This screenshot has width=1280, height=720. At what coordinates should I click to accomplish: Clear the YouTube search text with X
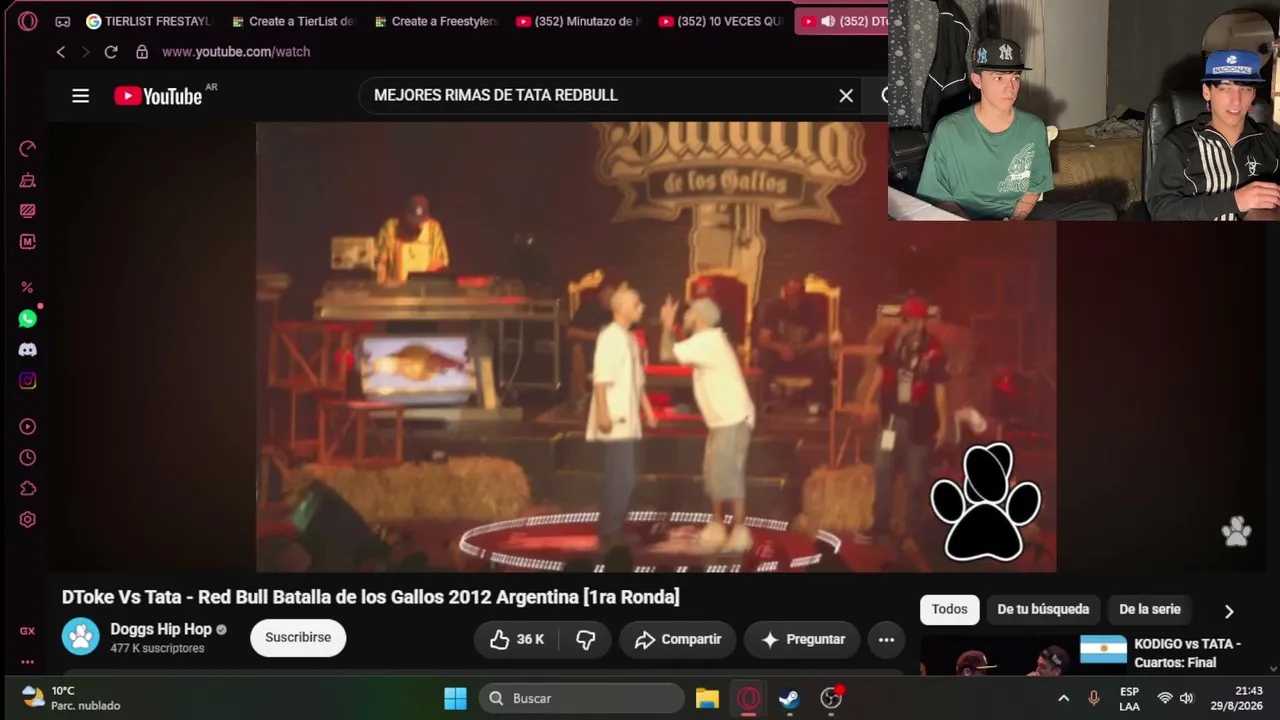click(x=846, y=96)
